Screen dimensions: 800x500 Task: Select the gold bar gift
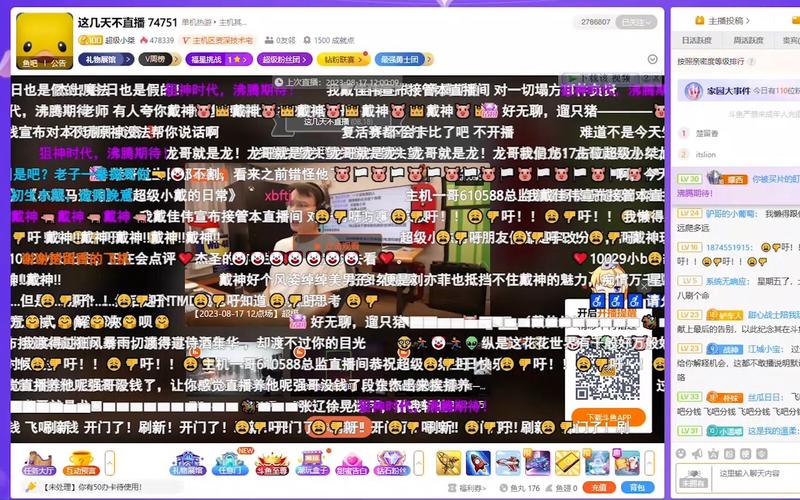pyautogui.click(x=567, y=463)
